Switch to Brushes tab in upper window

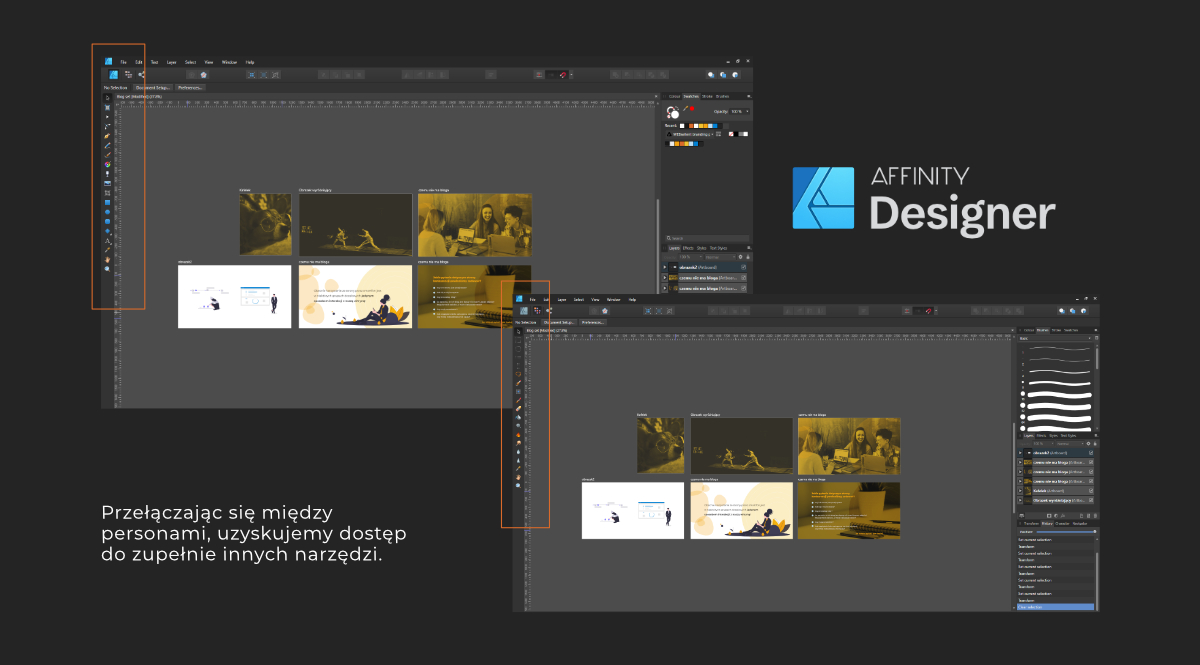tap(722, 97)
